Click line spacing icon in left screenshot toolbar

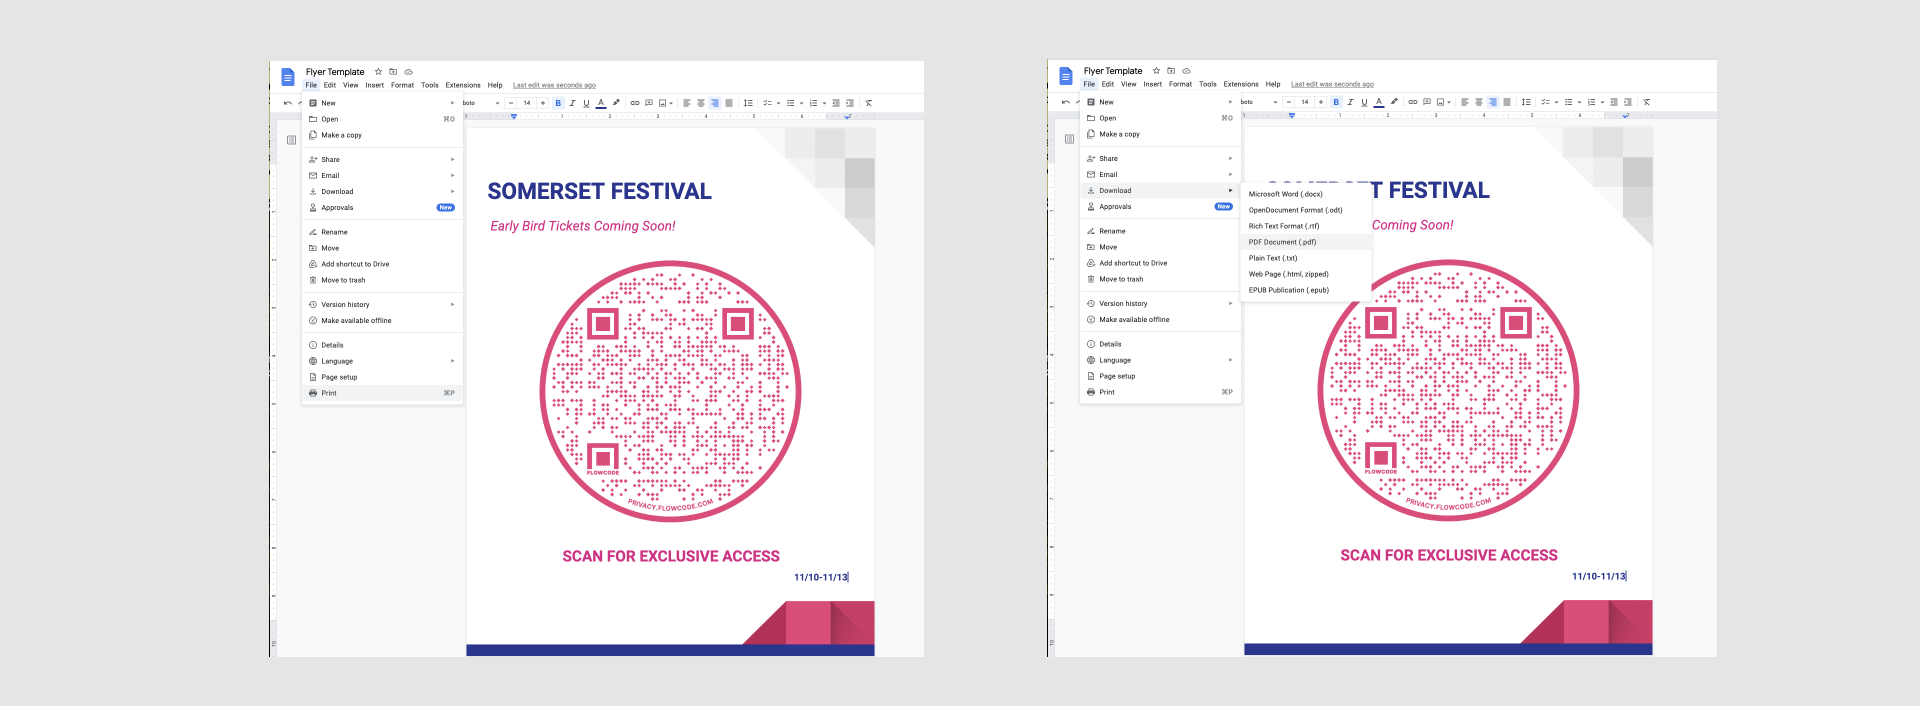[x=748, y=103]
